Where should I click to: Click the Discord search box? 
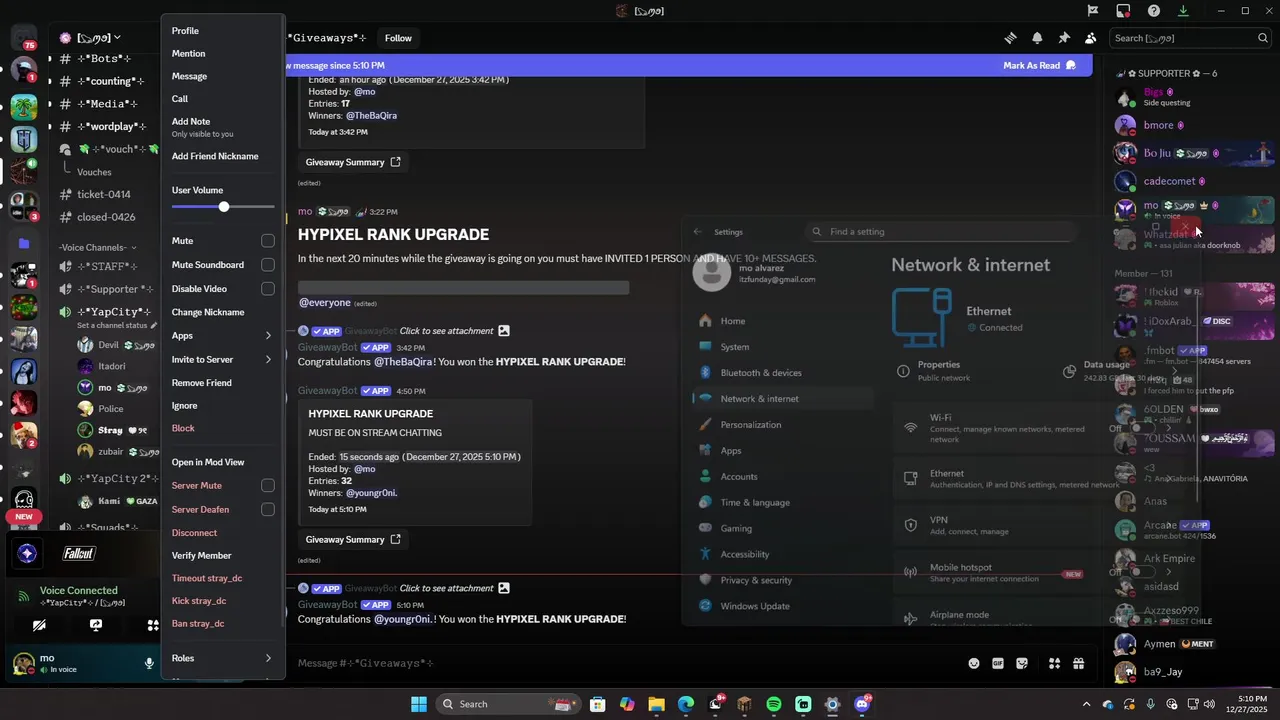click(x=1190, y=38)
